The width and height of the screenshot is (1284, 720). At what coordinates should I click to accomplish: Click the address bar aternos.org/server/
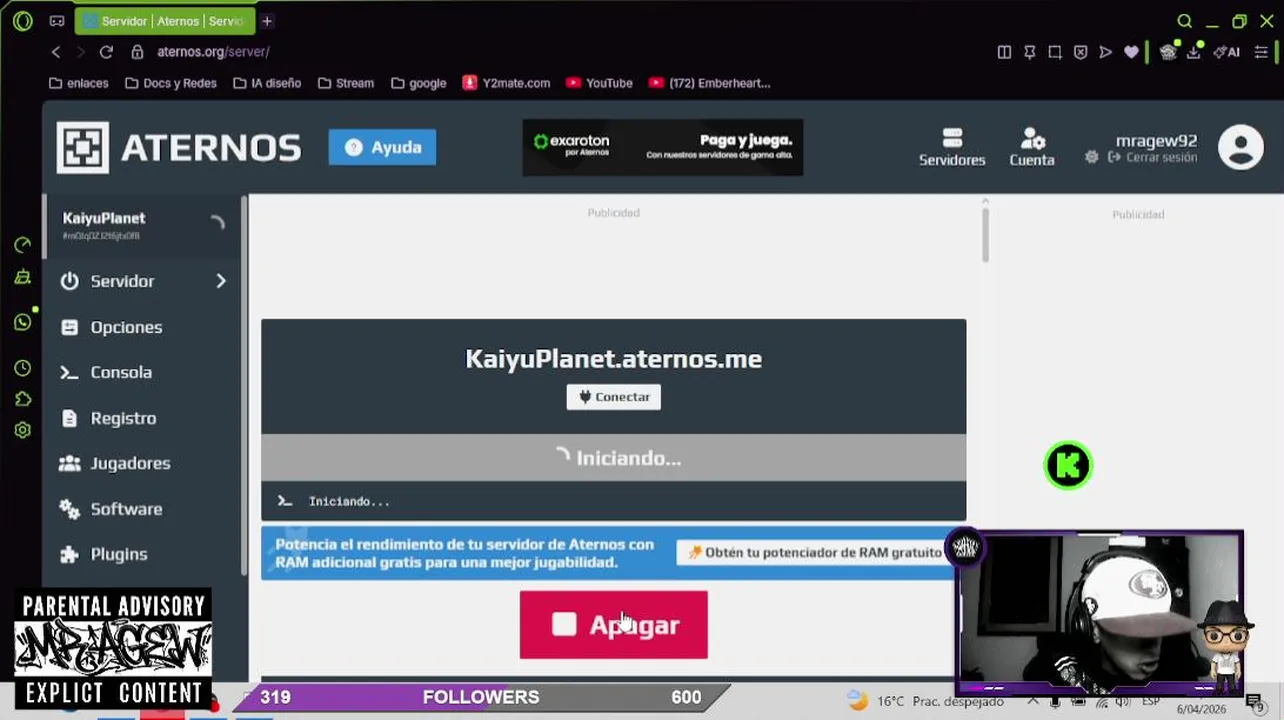[213, 52]
